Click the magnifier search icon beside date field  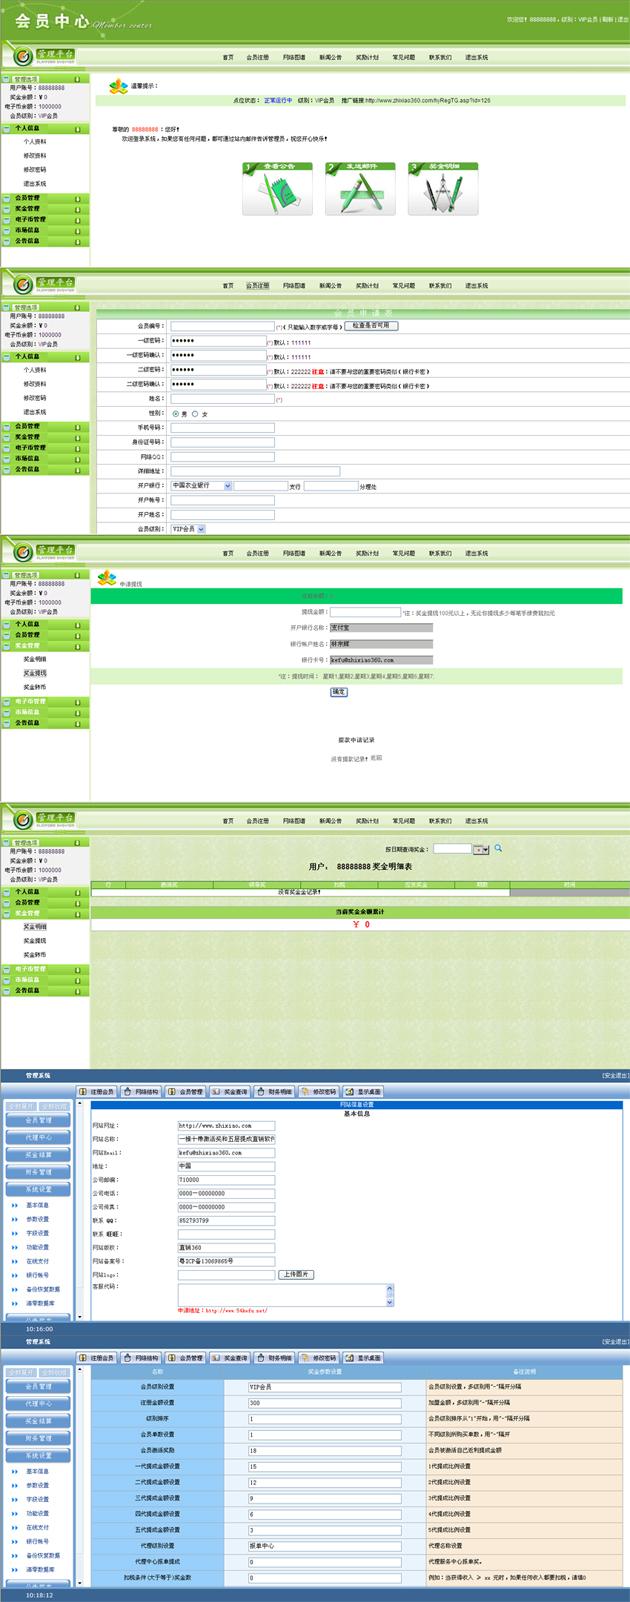(498, 848)
